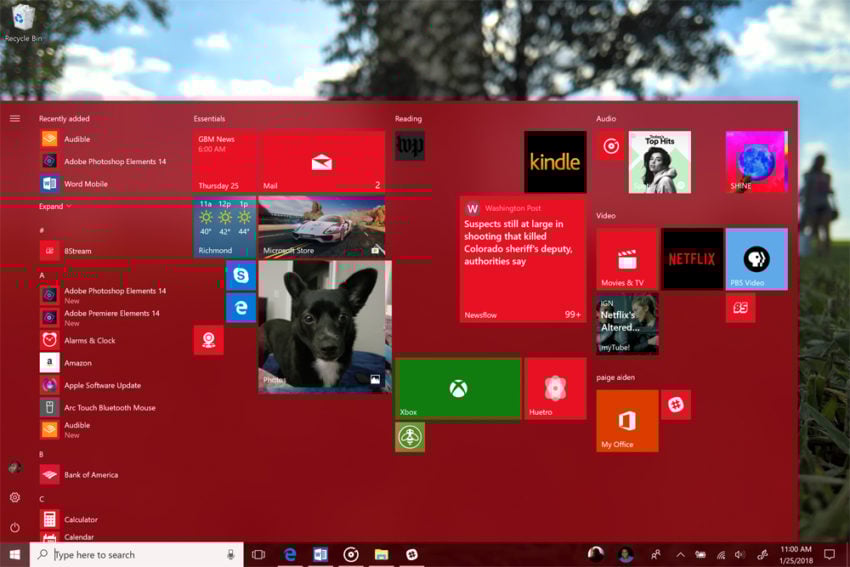The height and width of the screenshot is (567, 850).
Task: Open the small green bee tile
Action: point(410,437)
